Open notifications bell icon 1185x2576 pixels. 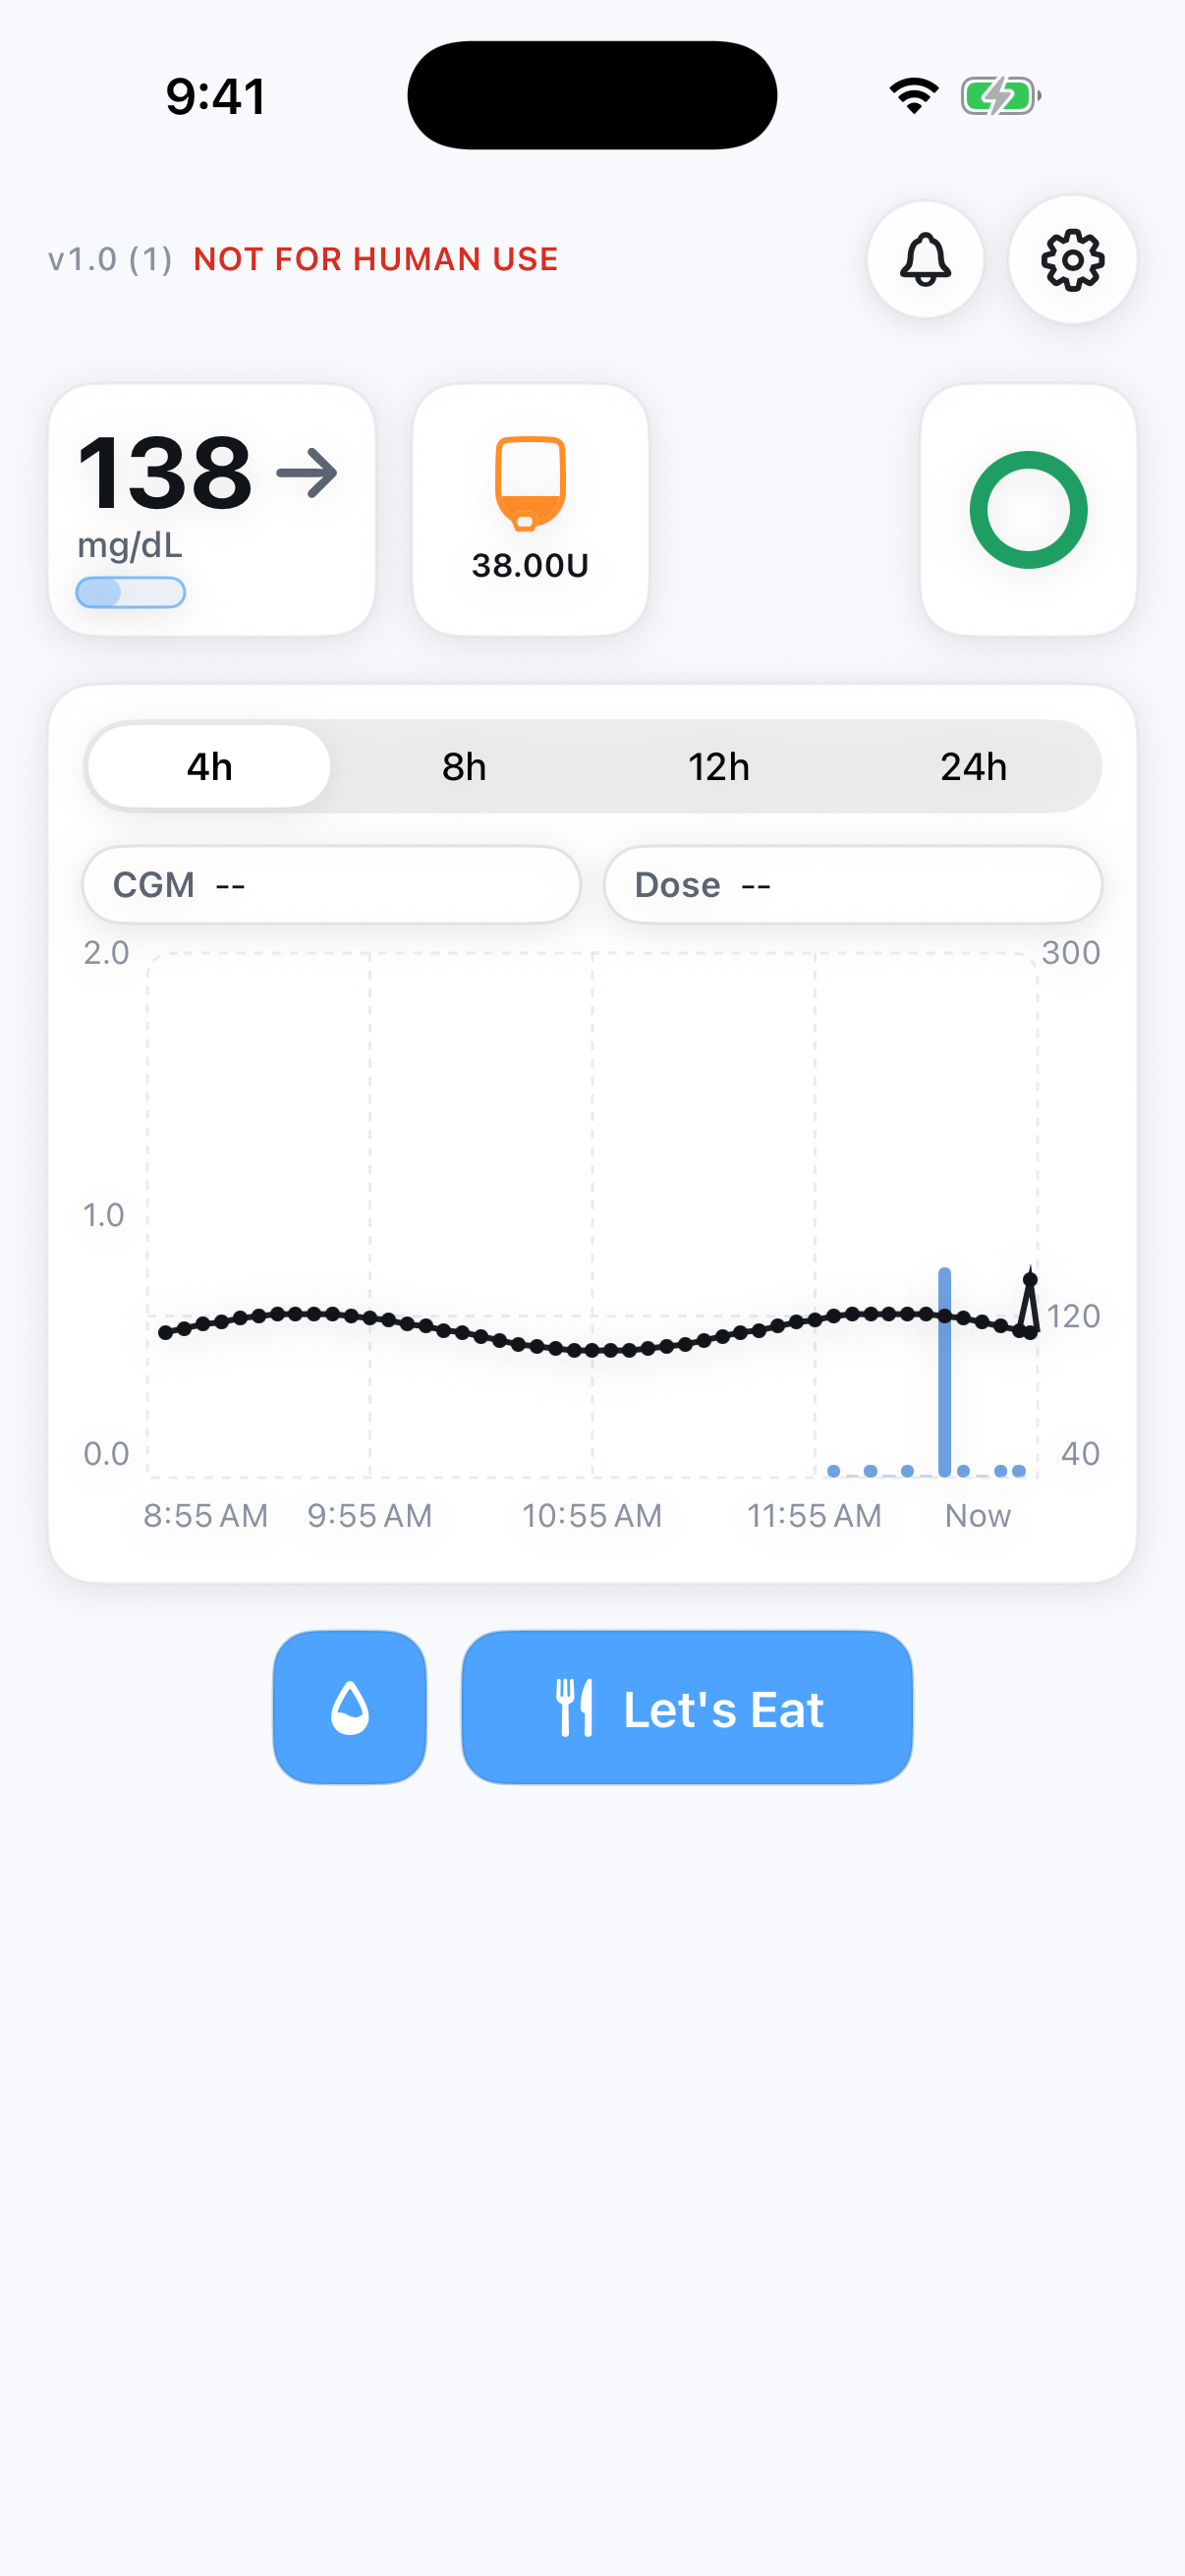(x=925, y=260)
